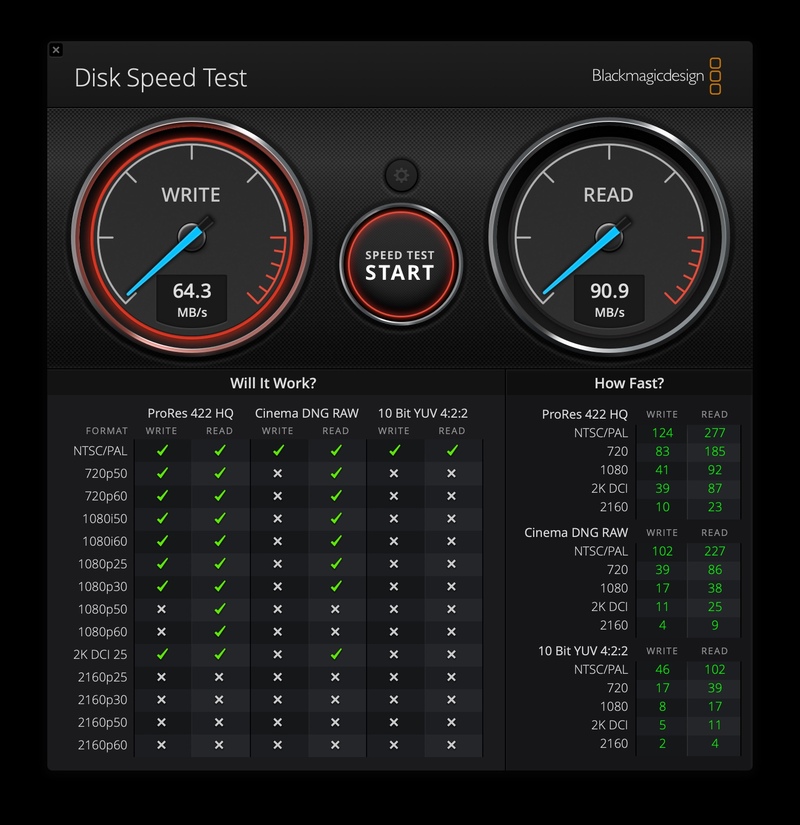Image resolution: width=800 pixels, height=825 pixels.
Task: Click the 10 Bit YUV 4:2:2 heading in Will It Work
Action: (423, 413)
